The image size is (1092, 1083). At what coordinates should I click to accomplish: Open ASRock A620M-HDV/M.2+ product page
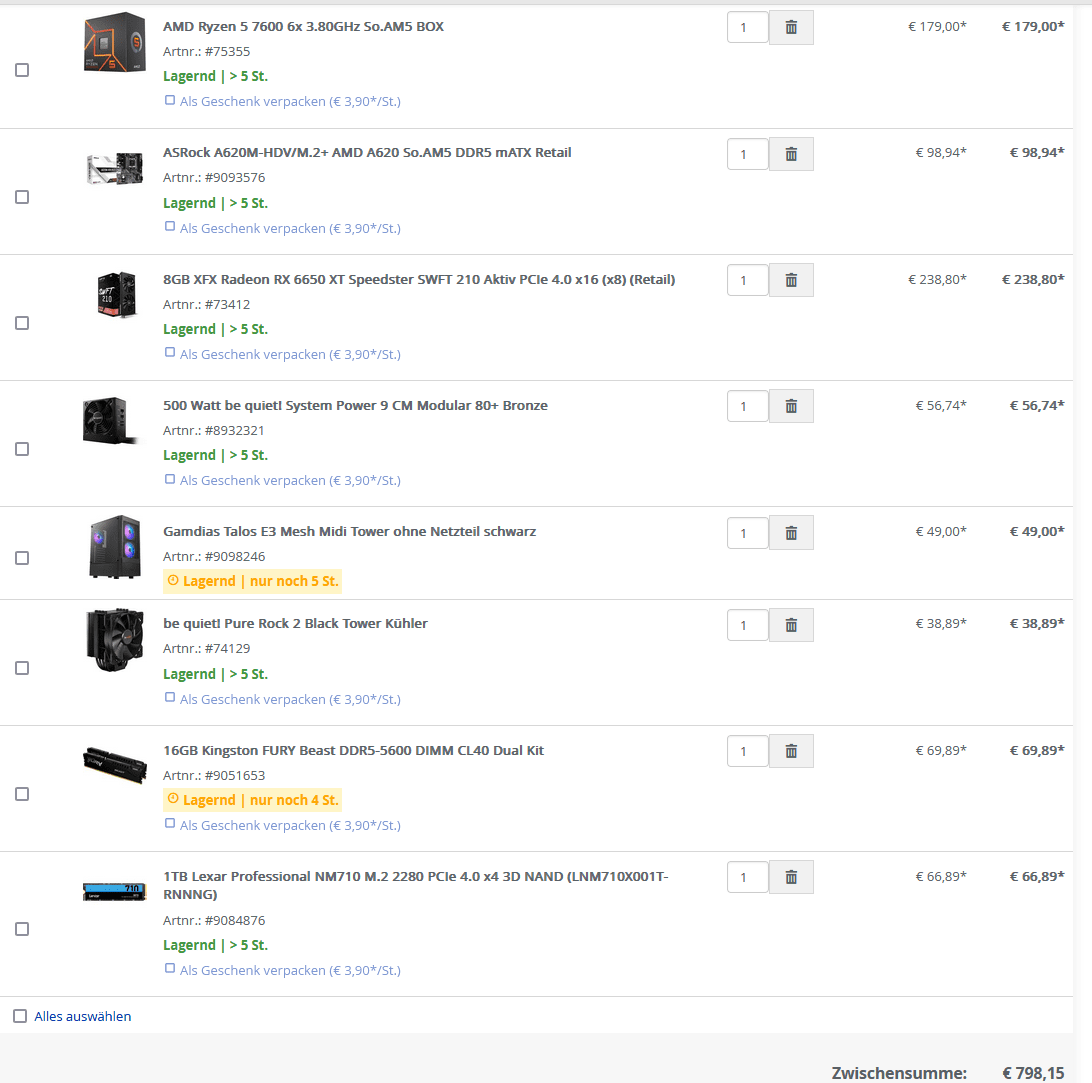pyautogui.click(x=367, y=153)
